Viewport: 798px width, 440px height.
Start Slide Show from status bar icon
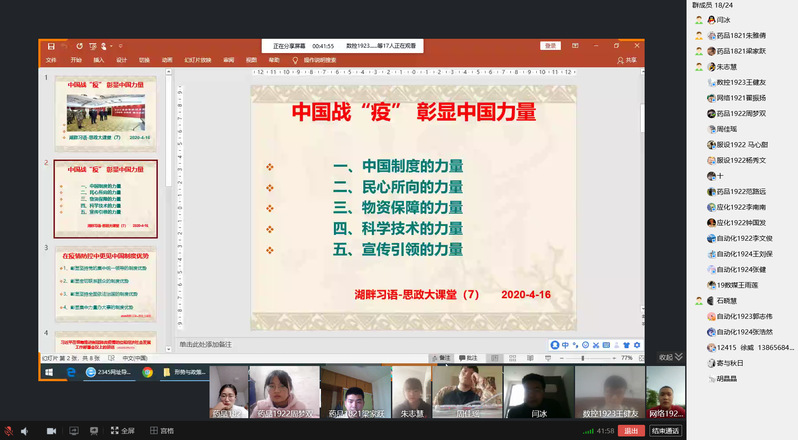548,358
